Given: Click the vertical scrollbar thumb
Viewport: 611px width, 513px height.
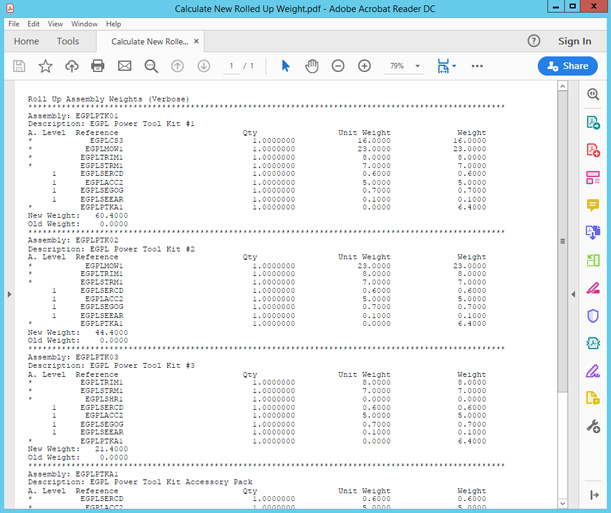Looking at the screenshot, I should [562, 242].
